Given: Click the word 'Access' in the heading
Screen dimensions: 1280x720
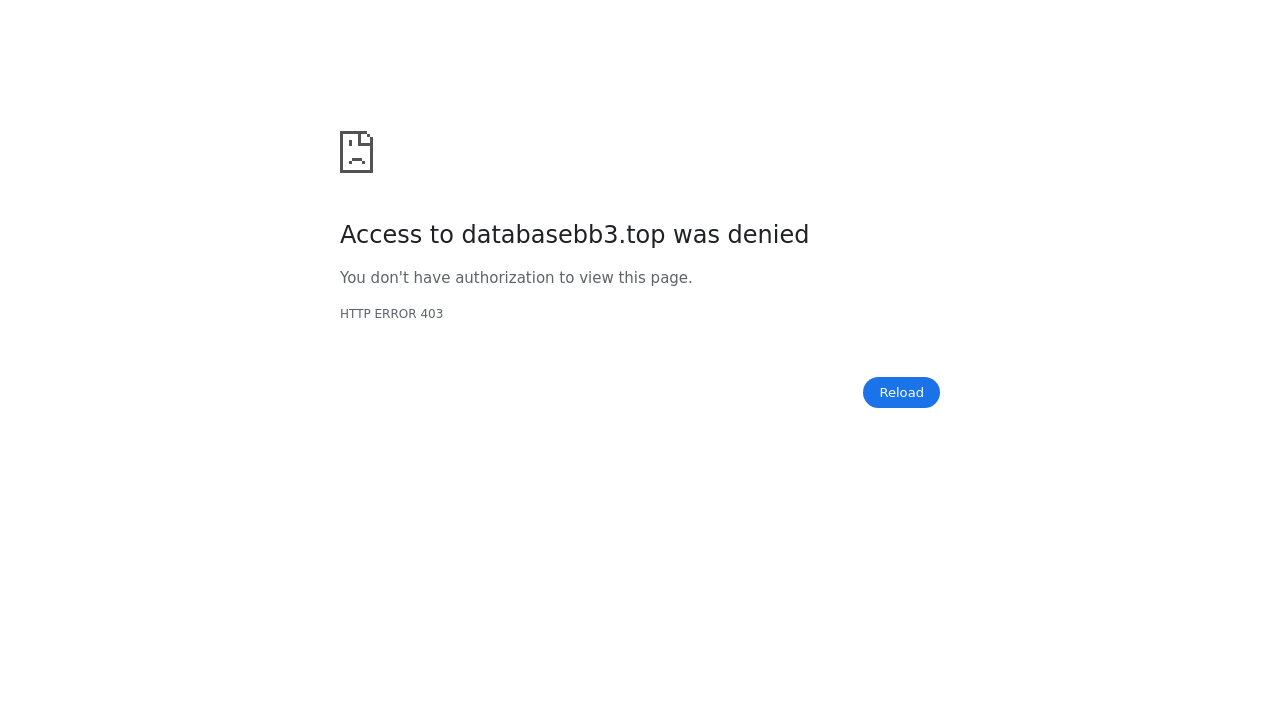Looking at the screenshot, I should (x=382, y=235).
